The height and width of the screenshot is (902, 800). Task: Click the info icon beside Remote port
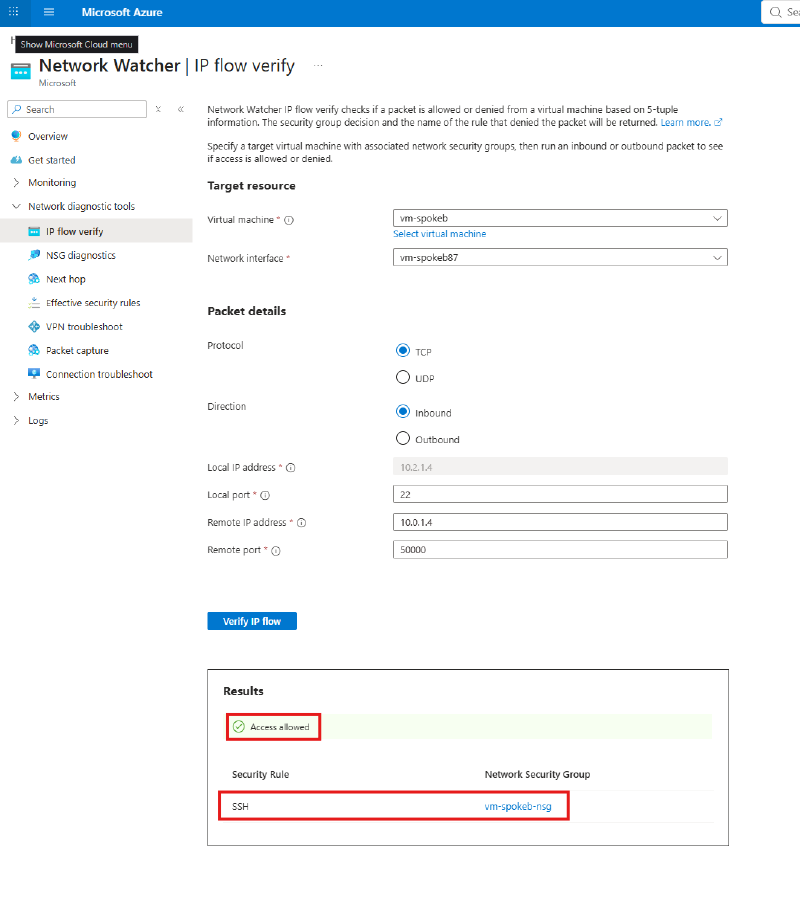coord(275,551)
